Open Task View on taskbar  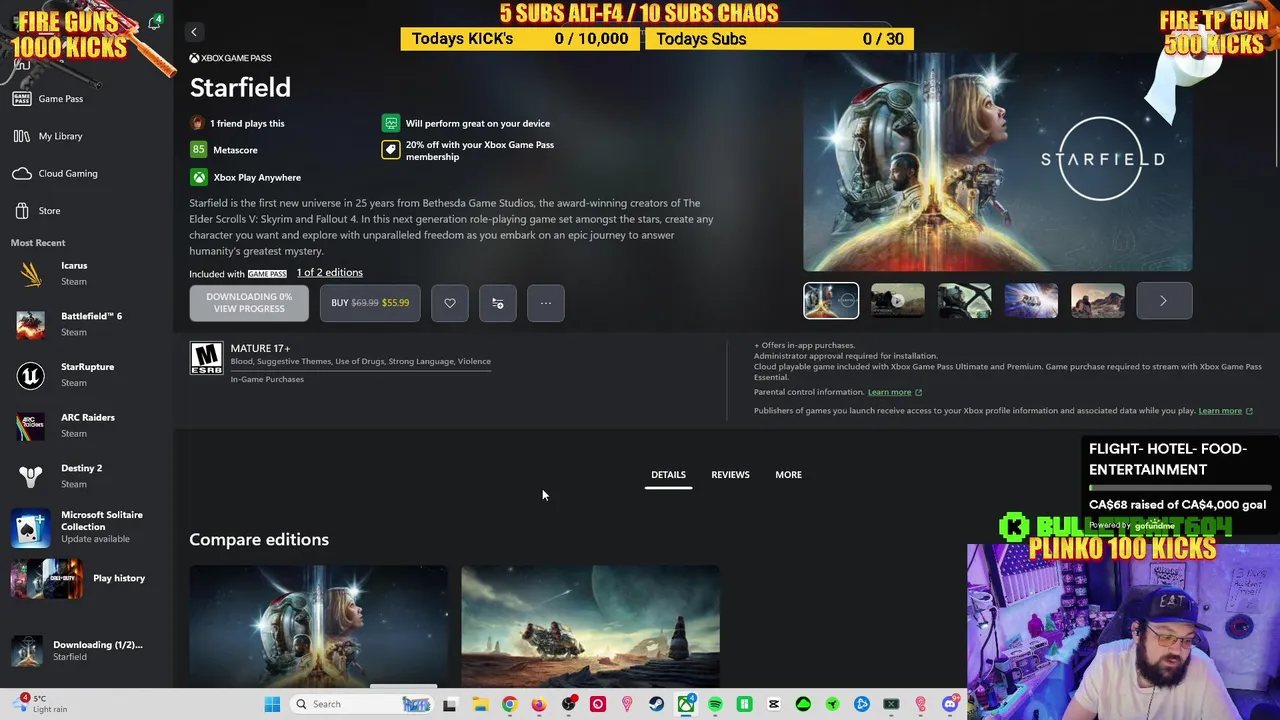tap(450, 704)
